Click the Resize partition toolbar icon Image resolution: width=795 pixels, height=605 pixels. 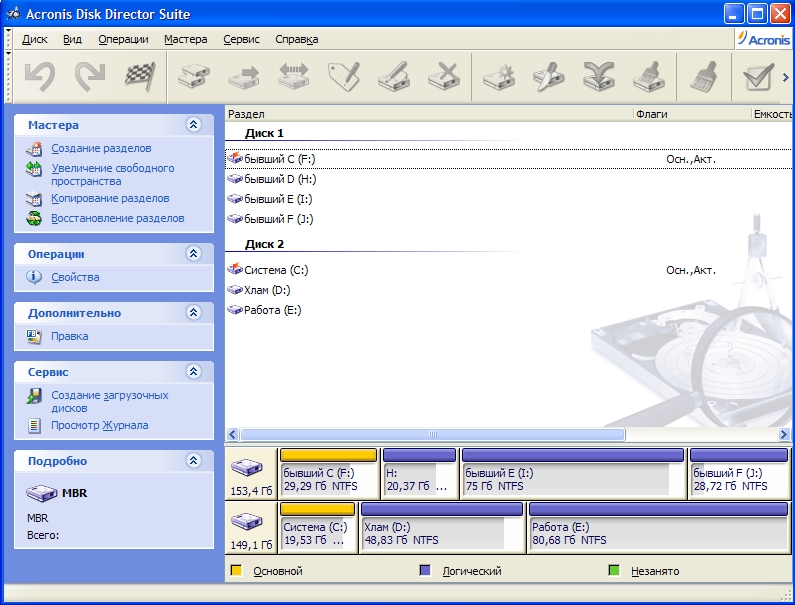point(294,77)
